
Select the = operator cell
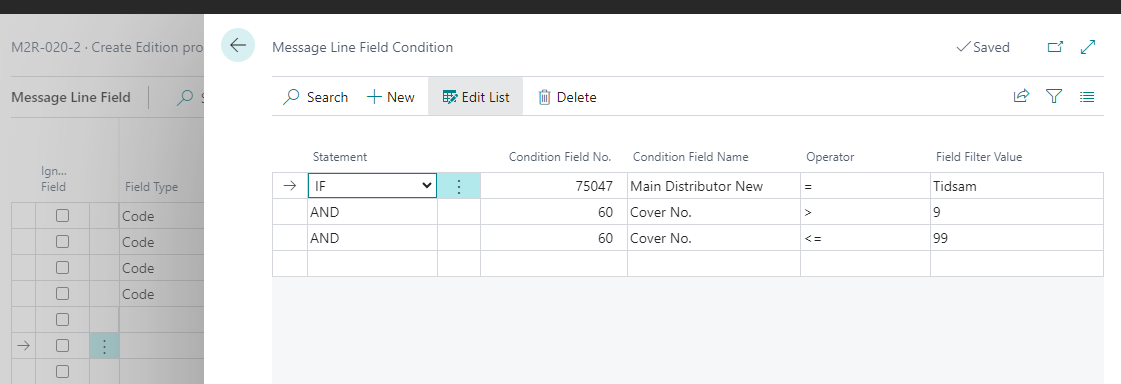(865, 186)
